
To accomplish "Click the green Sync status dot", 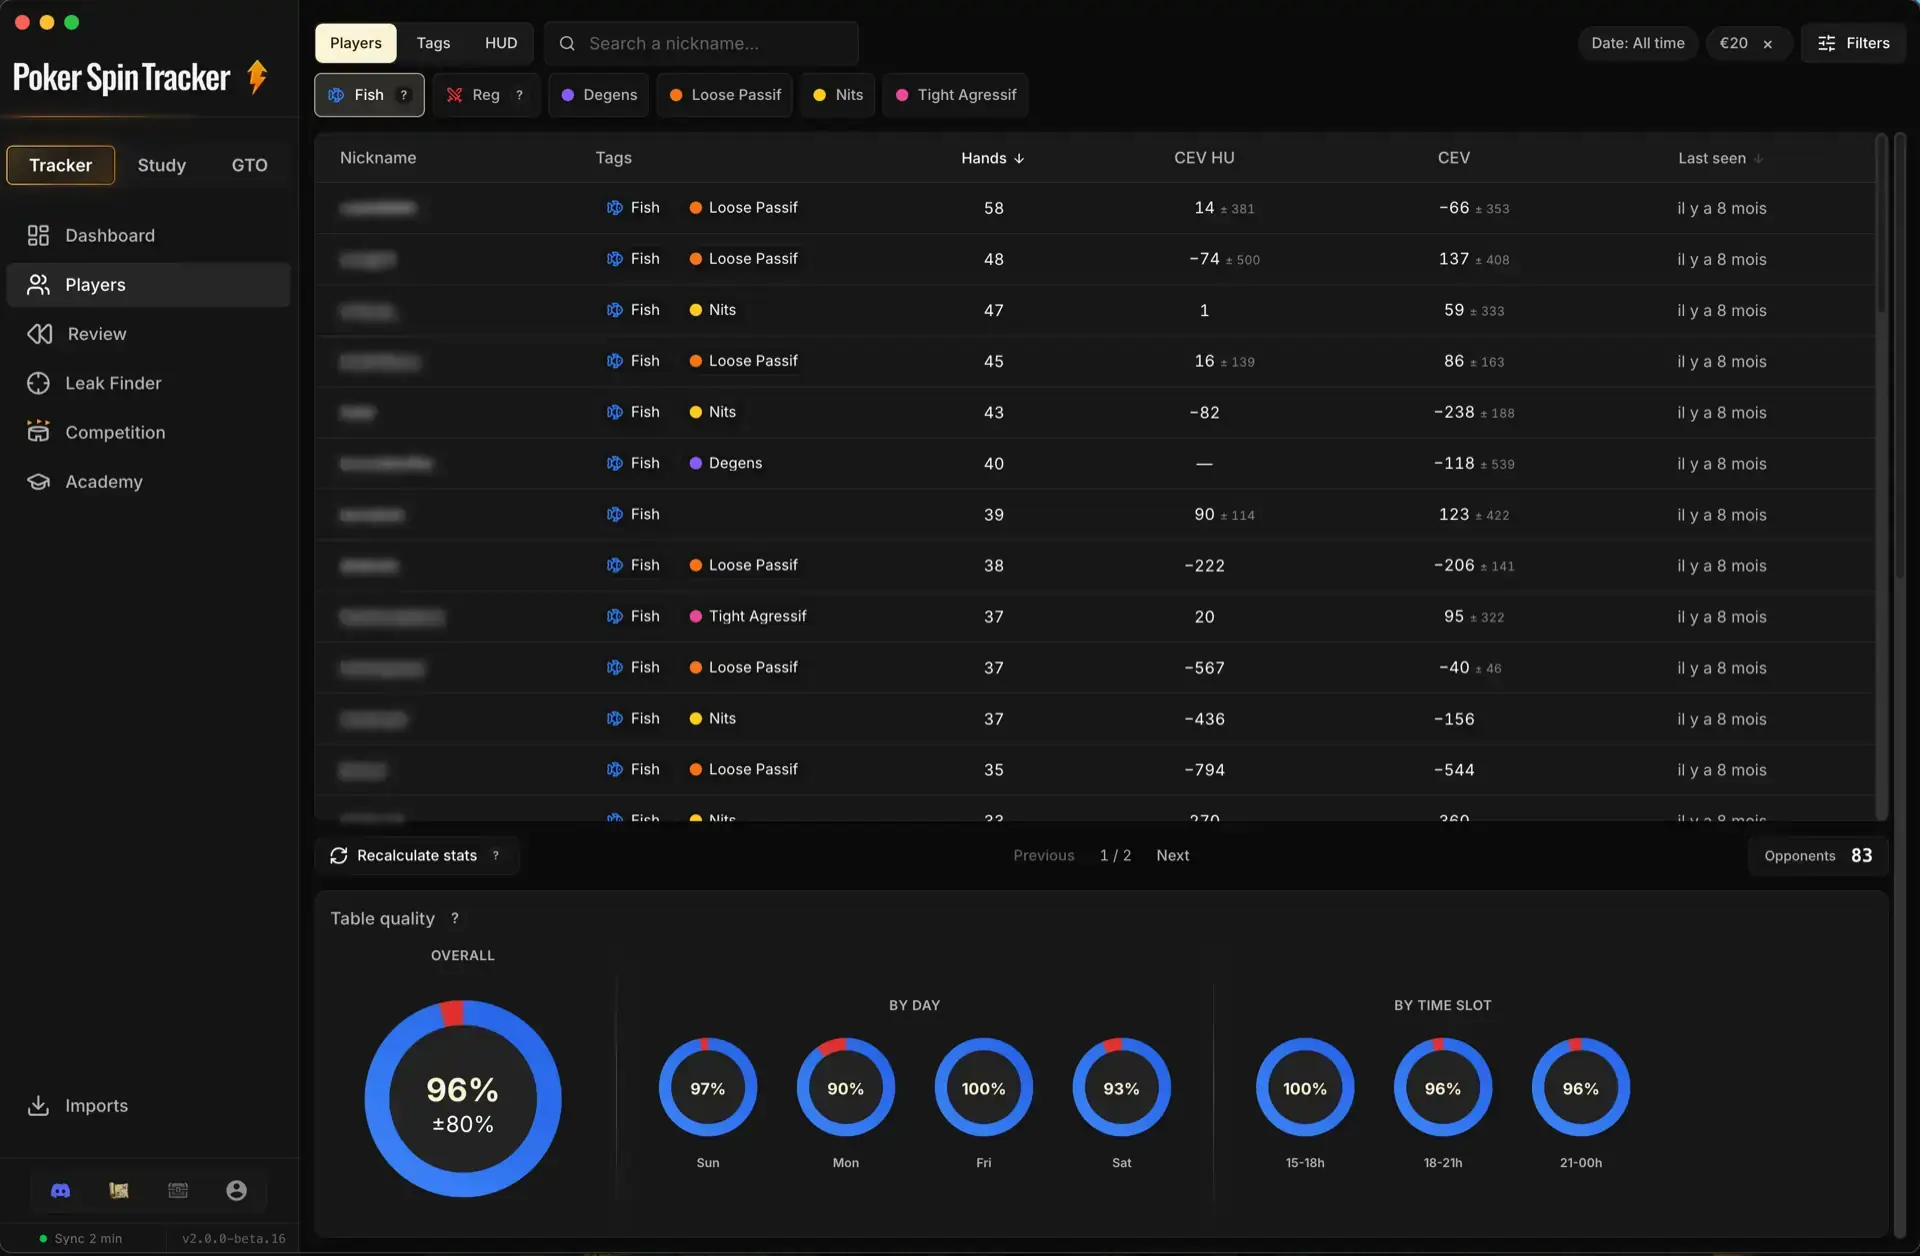I will [x=43, y=1238].
